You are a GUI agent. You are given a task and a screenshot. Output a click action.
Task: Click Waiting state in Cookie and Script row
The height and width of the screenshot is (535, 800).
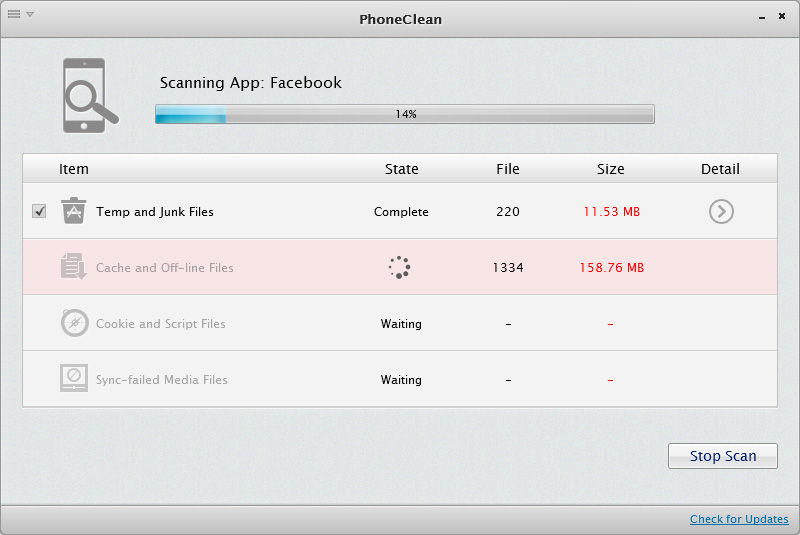401,324
